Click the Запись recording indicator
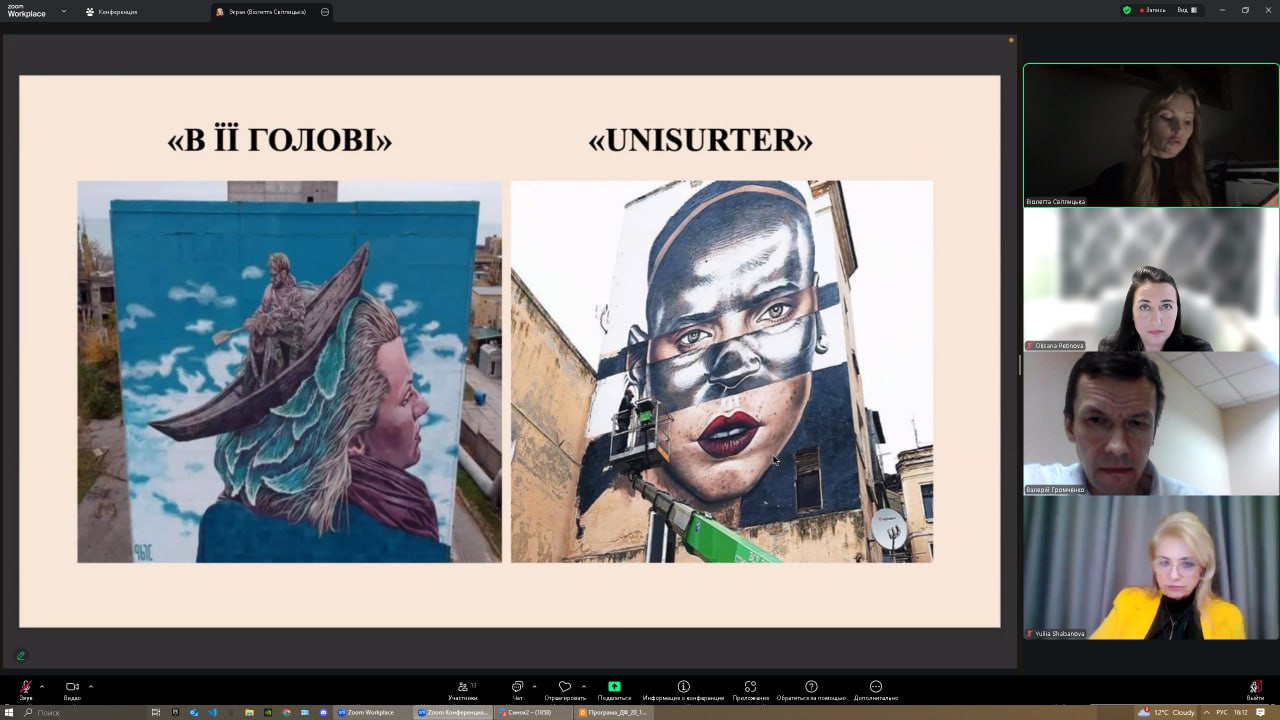 (x=1152, y=10)
